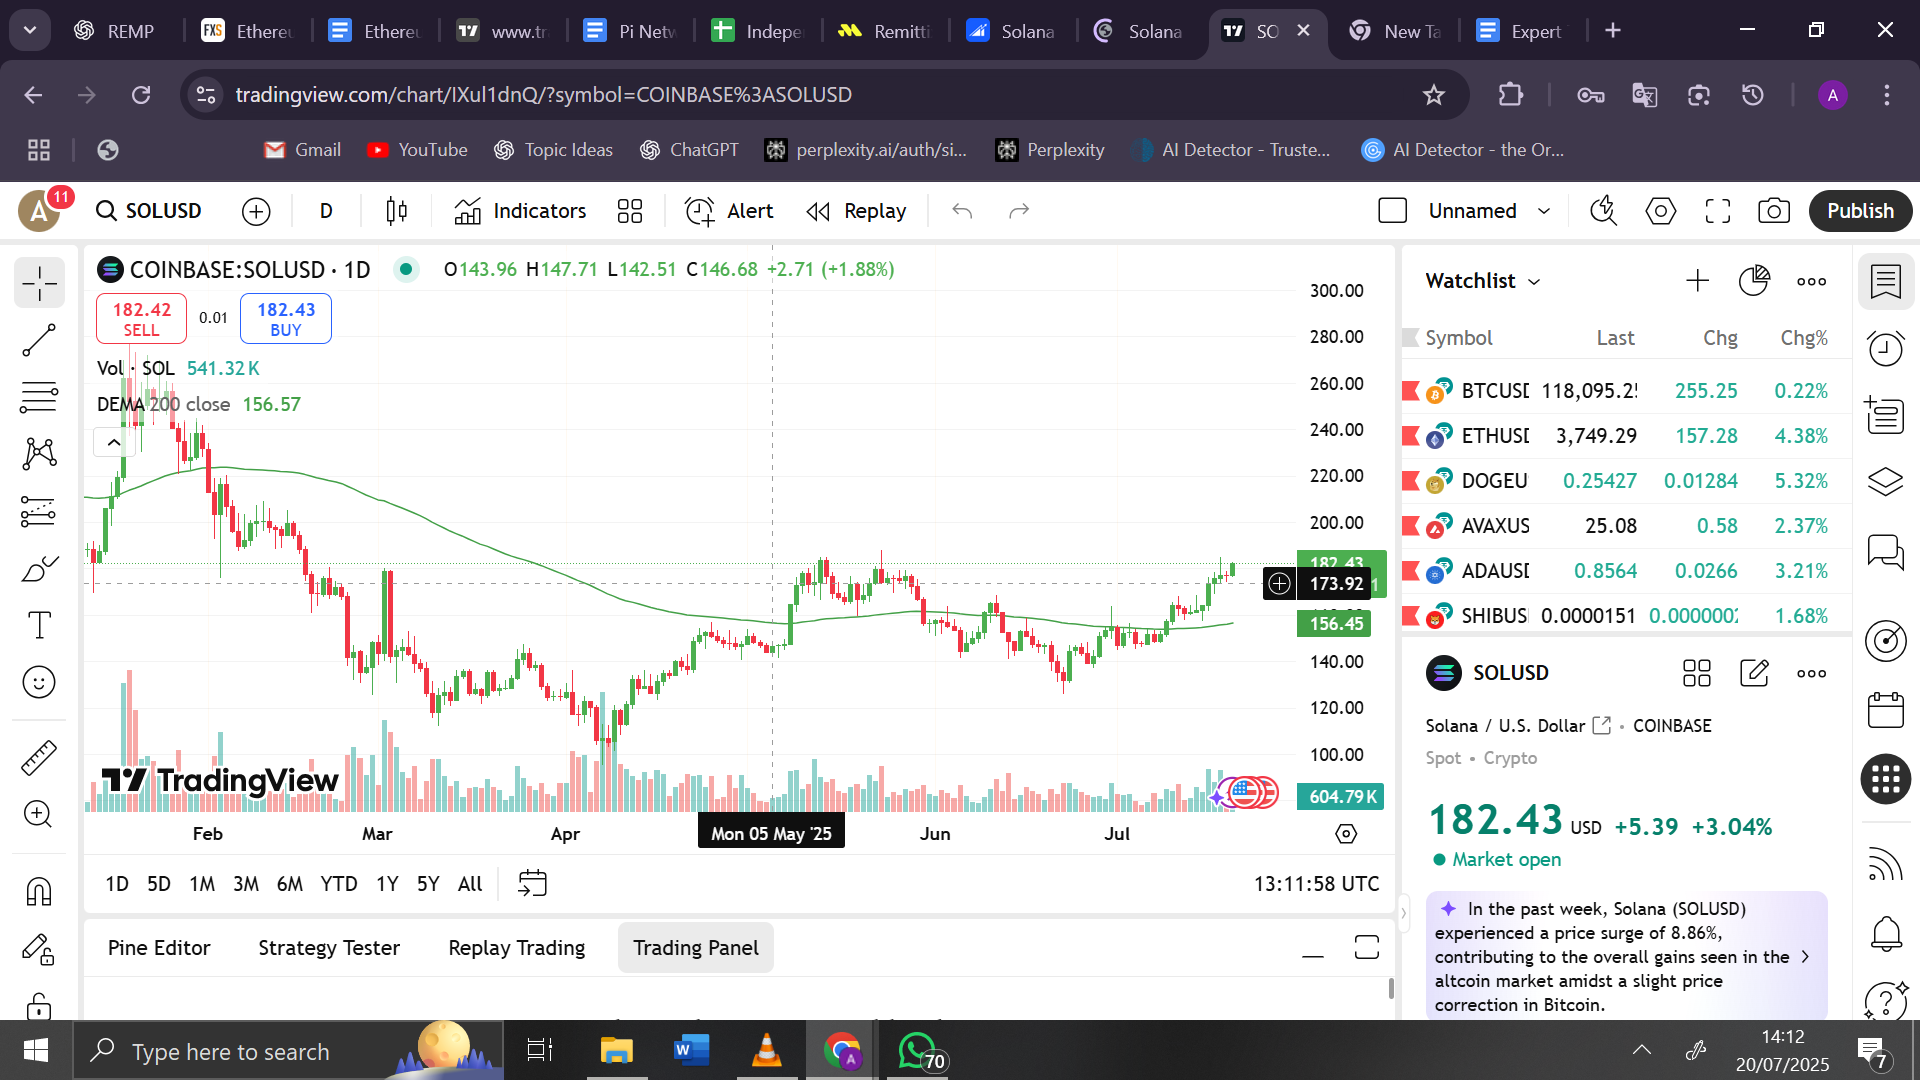
Task: Open the chart candle style selector
Action: (397, 211)
